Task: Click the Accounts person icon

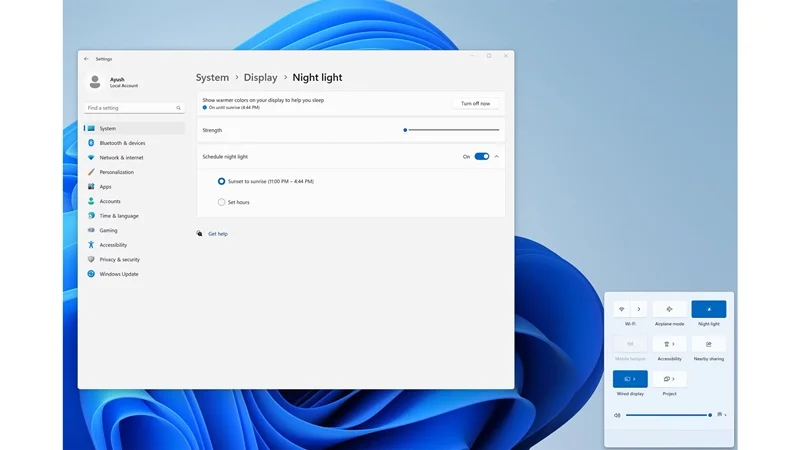Action: pyautogui.click(x=91, y=201)
